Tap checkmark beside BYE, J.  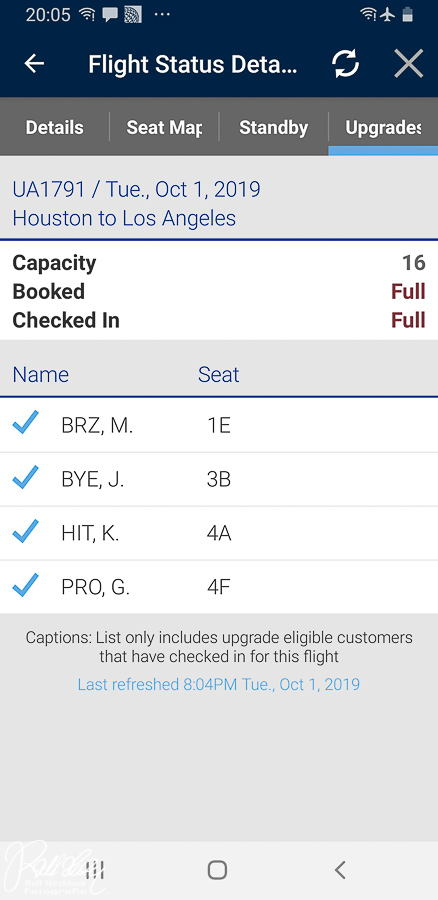[25, 477]
